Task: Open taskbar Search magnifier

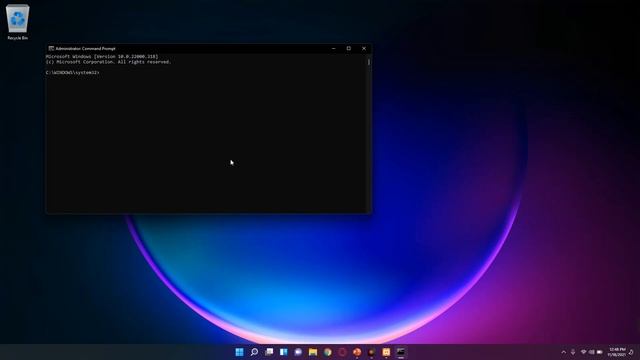Action: coord(254,352)
